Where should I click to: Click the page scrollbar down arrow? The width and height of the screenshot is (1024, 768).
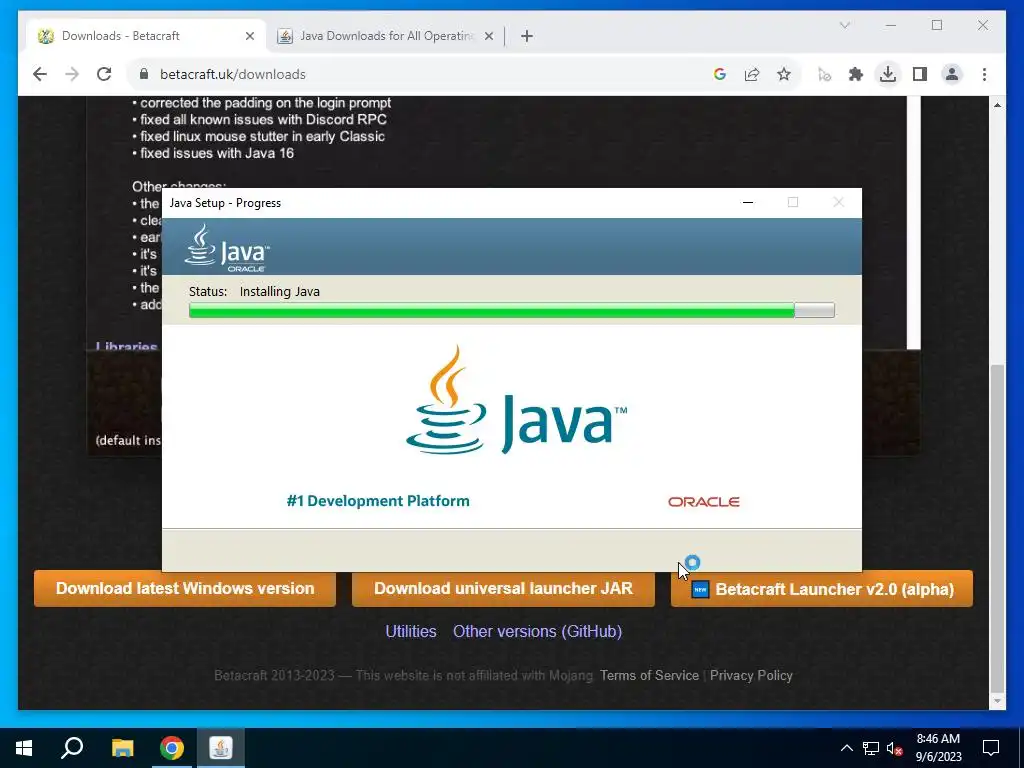997,701
